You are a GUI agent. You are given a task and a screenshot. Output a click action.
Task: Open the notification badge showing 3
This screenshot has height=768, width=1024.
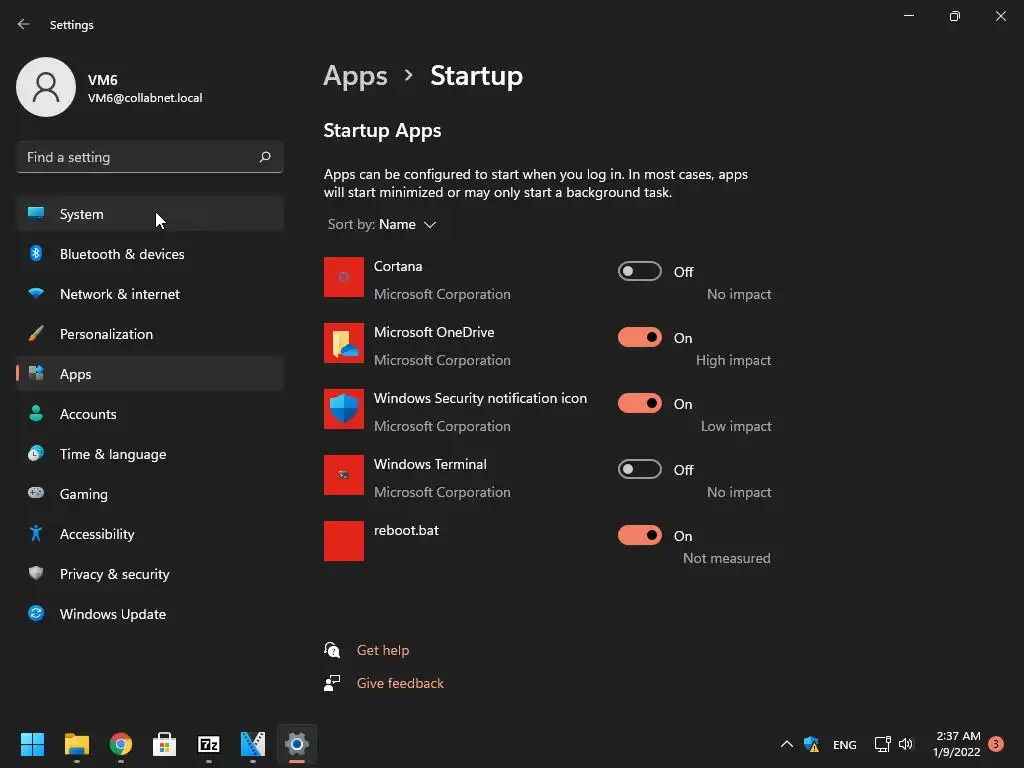tap(995, 744)
